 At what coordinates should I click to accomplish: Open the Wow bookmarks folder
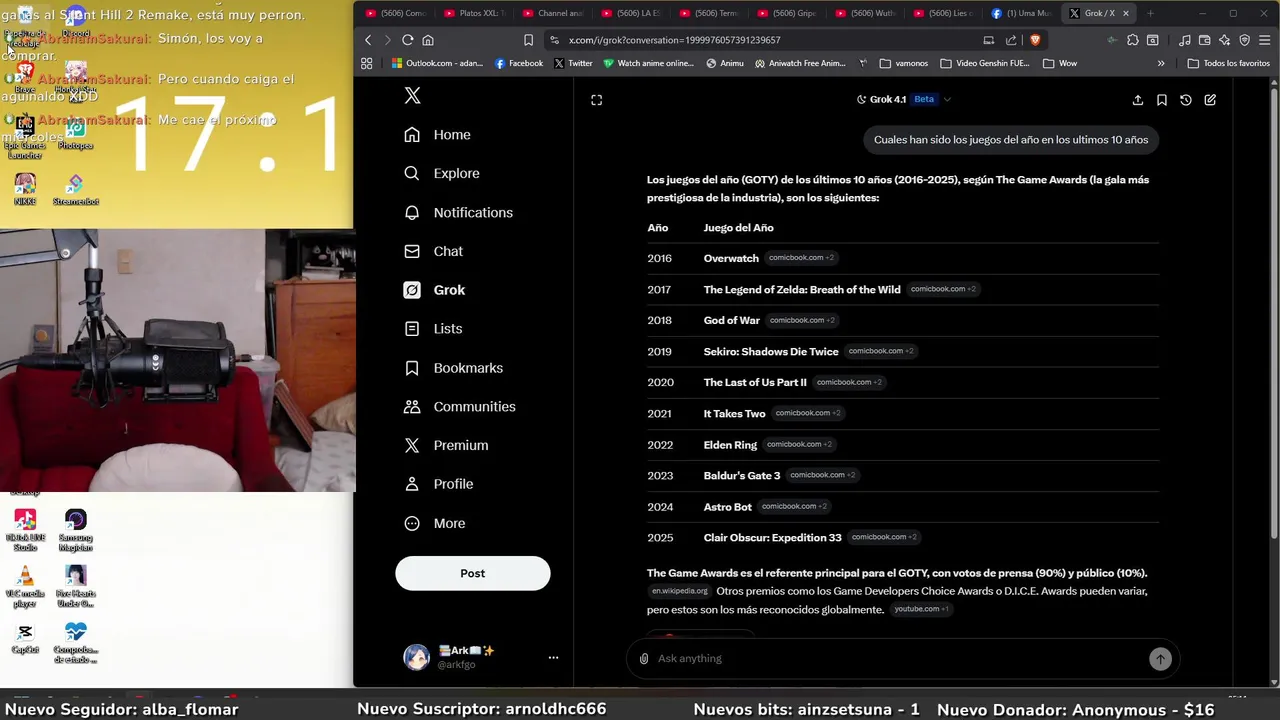pyautogui.click(x=1060, y=63)
